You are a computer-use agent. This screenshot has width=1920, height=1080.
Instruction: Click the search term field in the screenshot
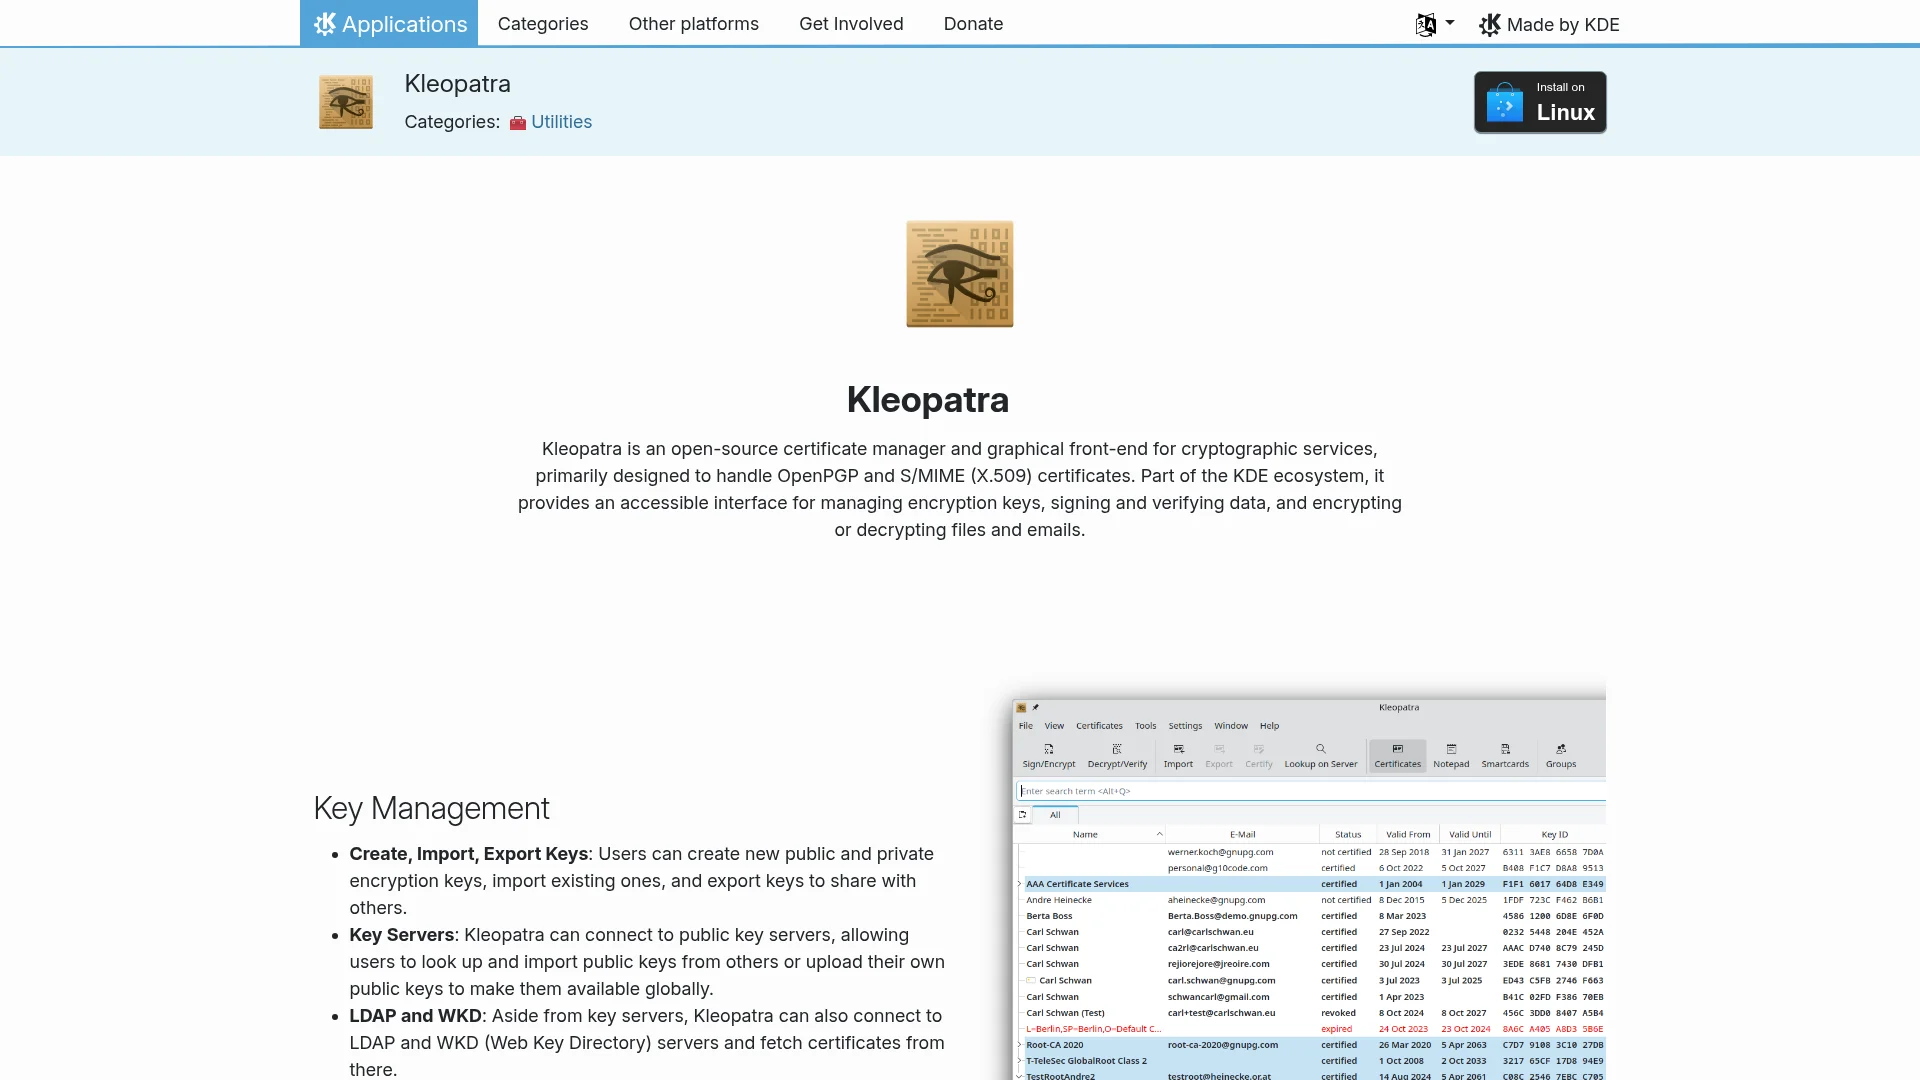pos(1311,791)
